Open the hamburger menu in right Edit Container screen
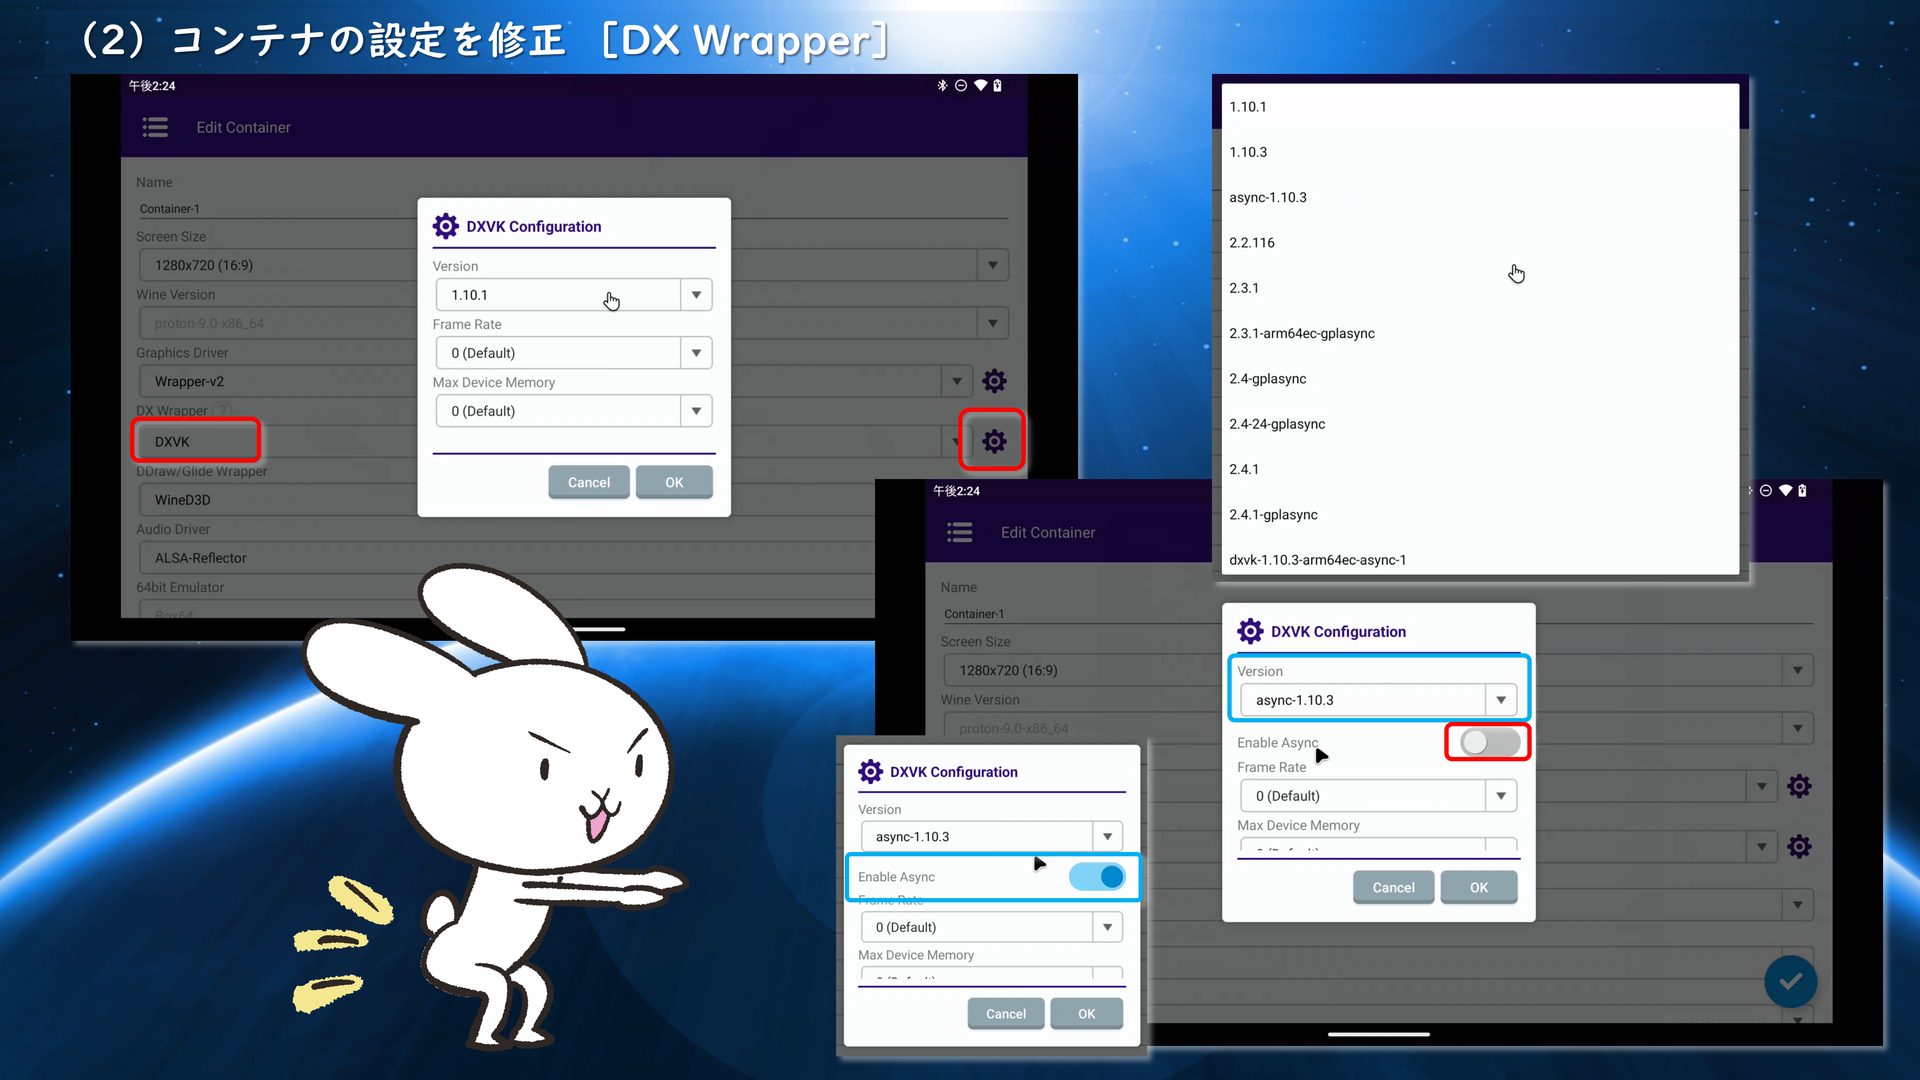This screenshot has width=1920, height=1080. (x=959, y=532)
